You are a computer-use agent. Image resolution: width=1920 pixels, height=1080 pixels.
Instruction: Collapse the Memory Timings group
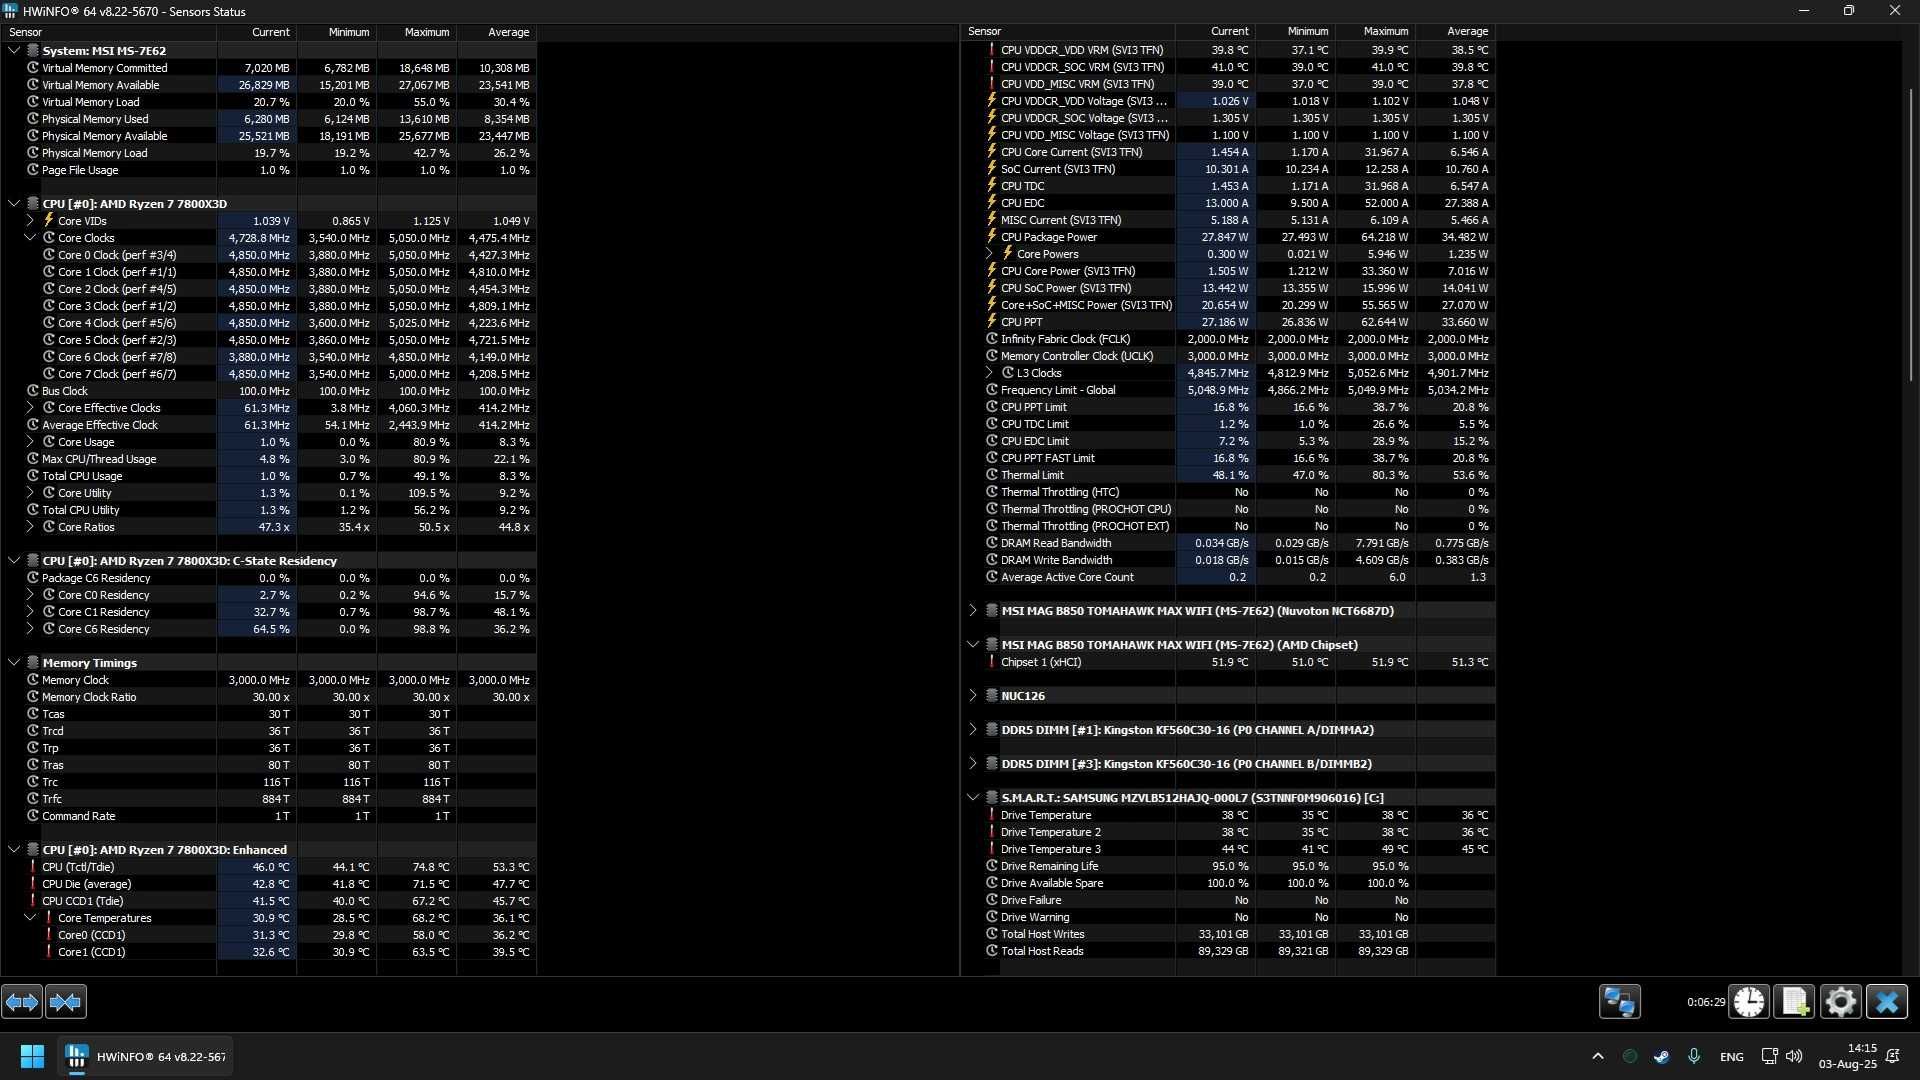14,662
